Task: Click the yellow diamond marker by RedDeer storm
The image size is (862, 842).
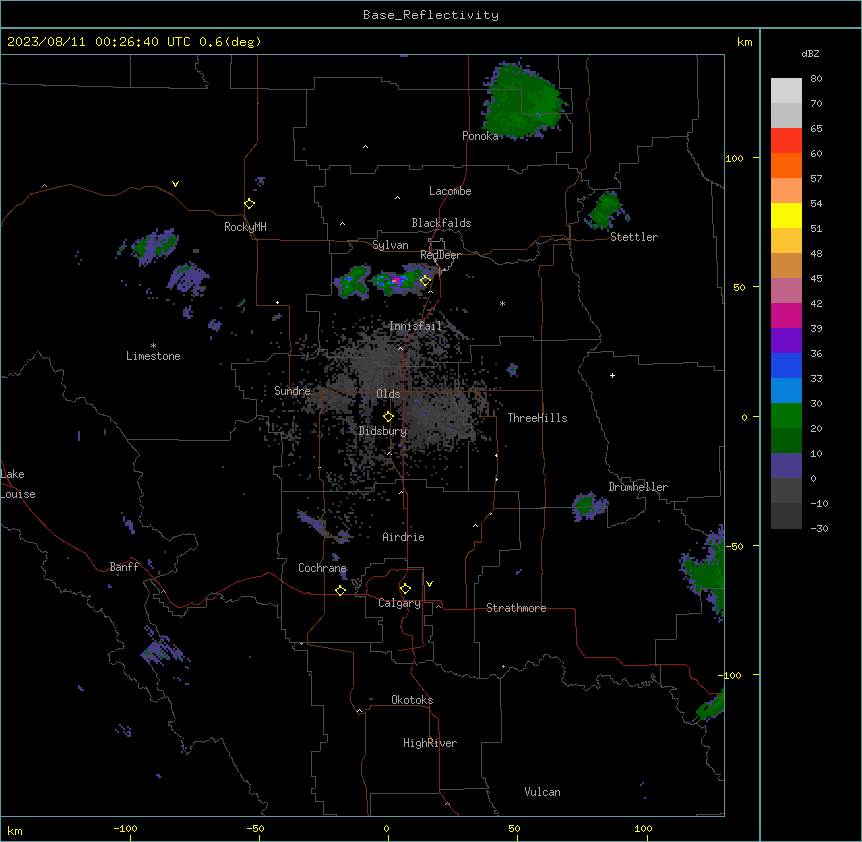Action: pyautogui.click(x=425, y=280)
